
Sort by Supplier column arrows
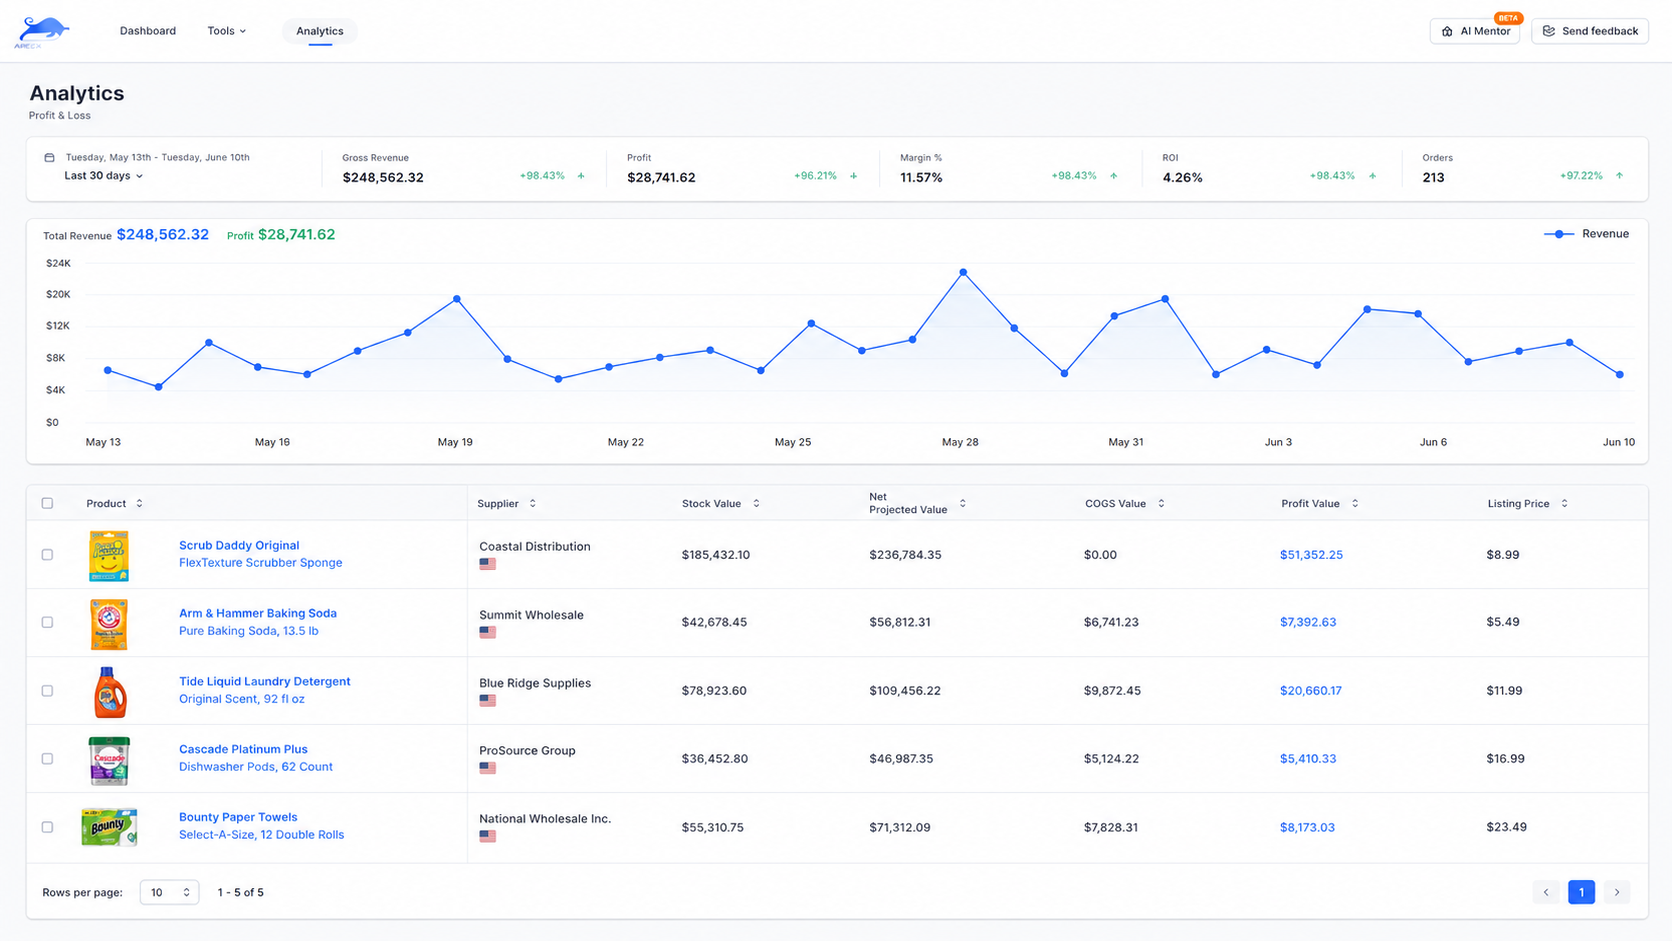pyautogui.click(x=533, y=503)
